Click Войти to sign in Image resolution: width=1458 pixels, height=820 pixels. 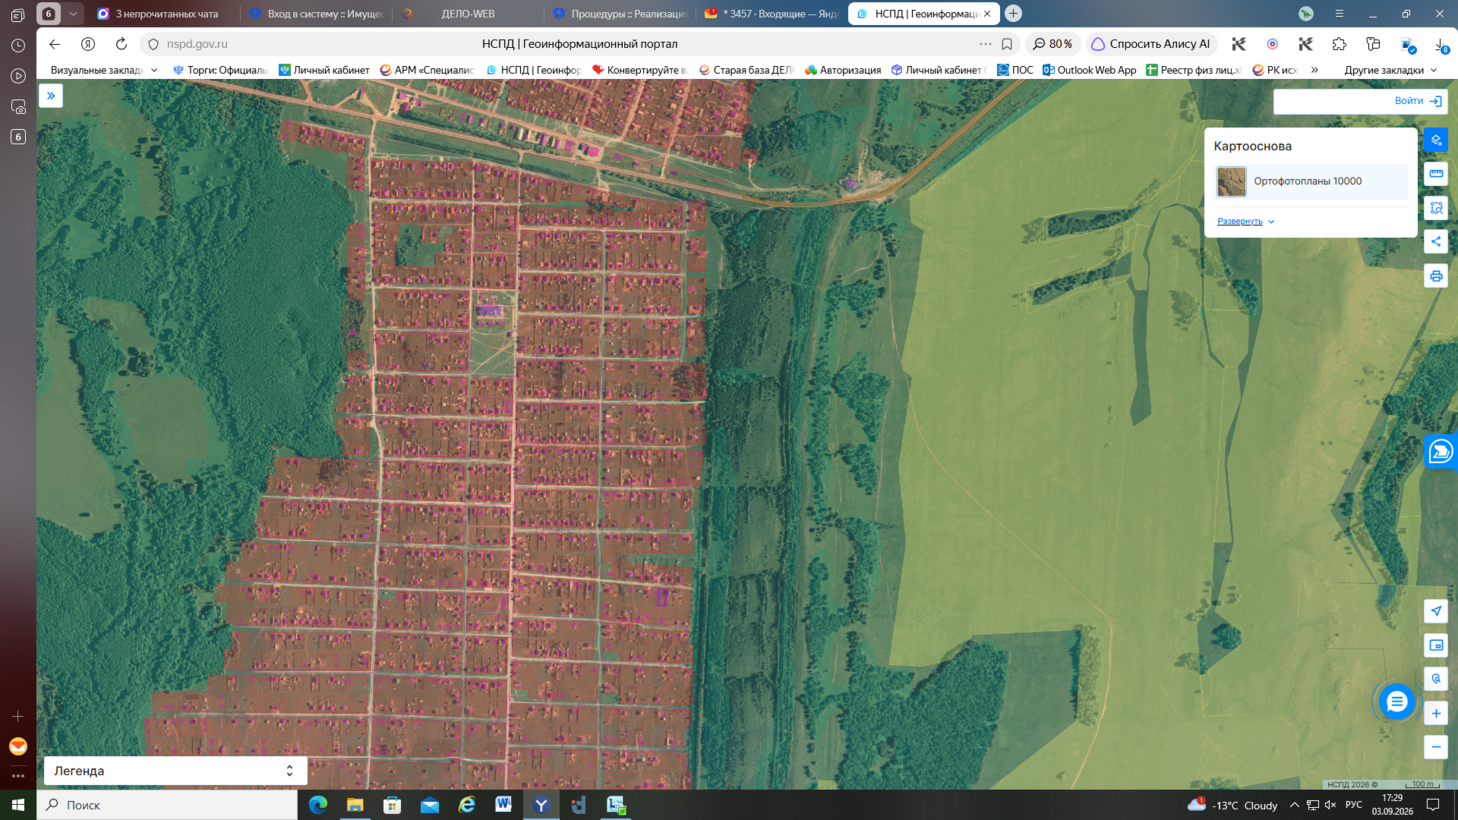1418,101
